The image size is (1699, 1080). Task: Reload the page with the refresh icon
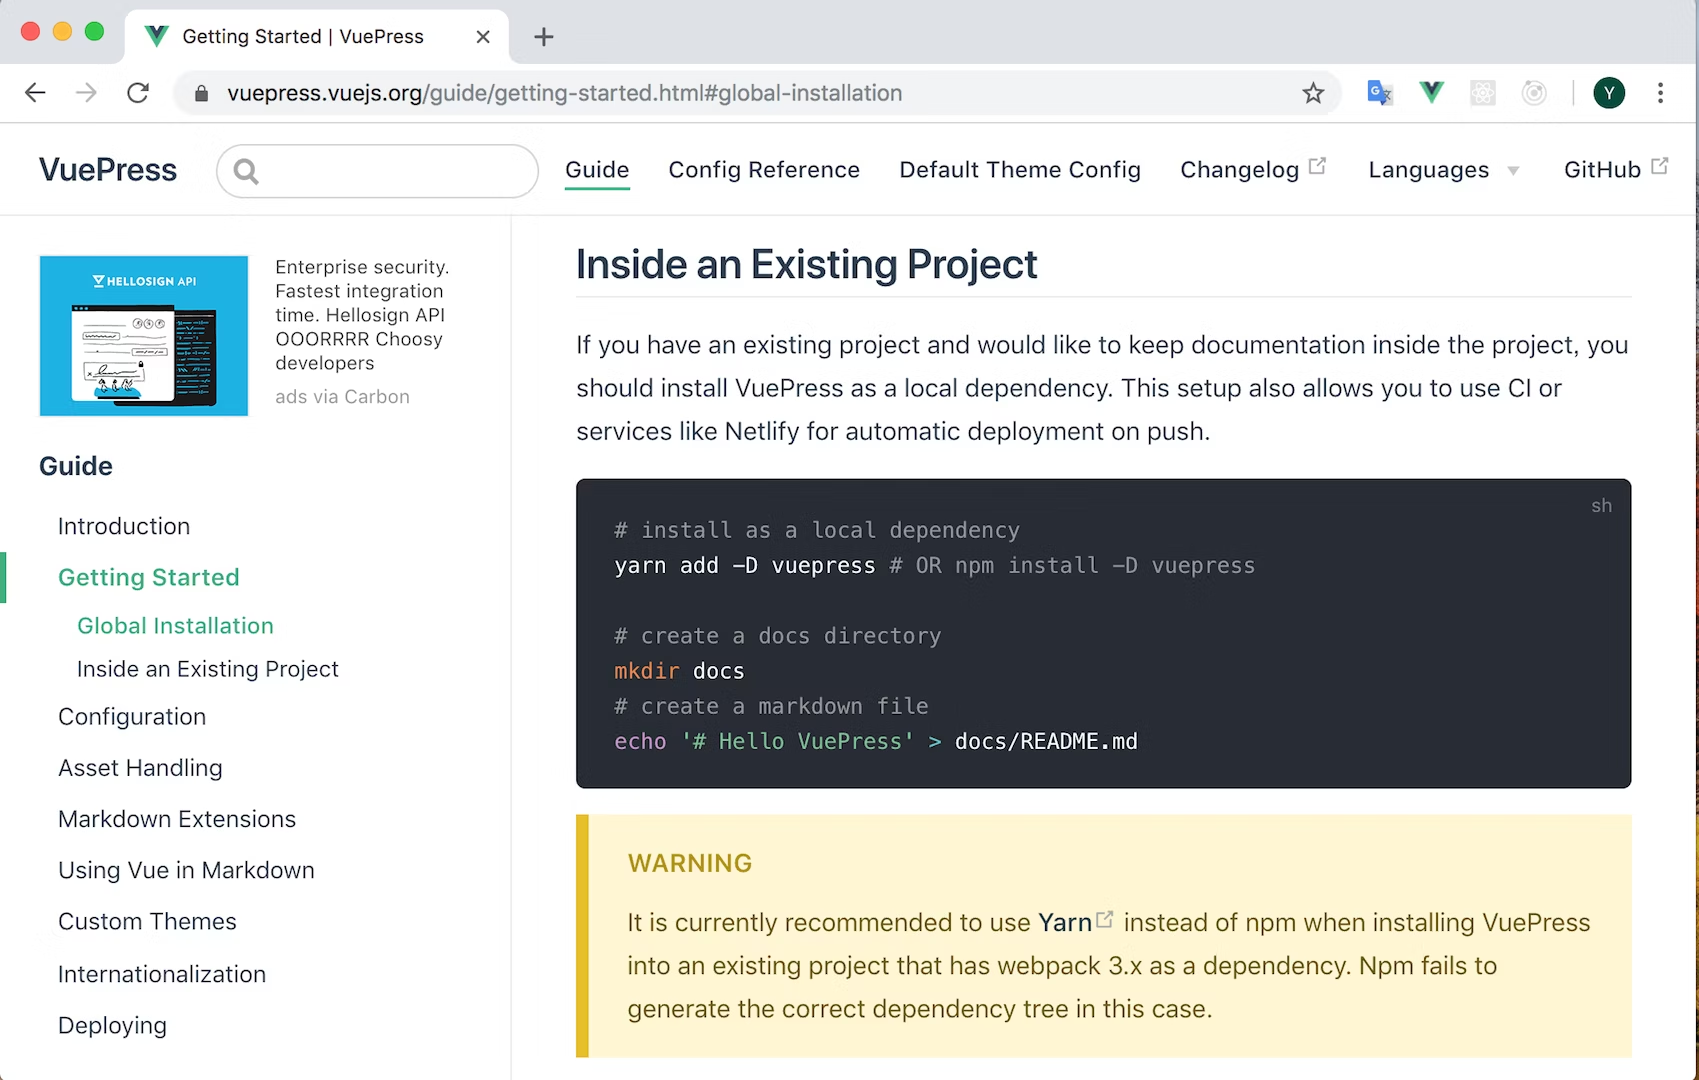click(x=138, y=93)
